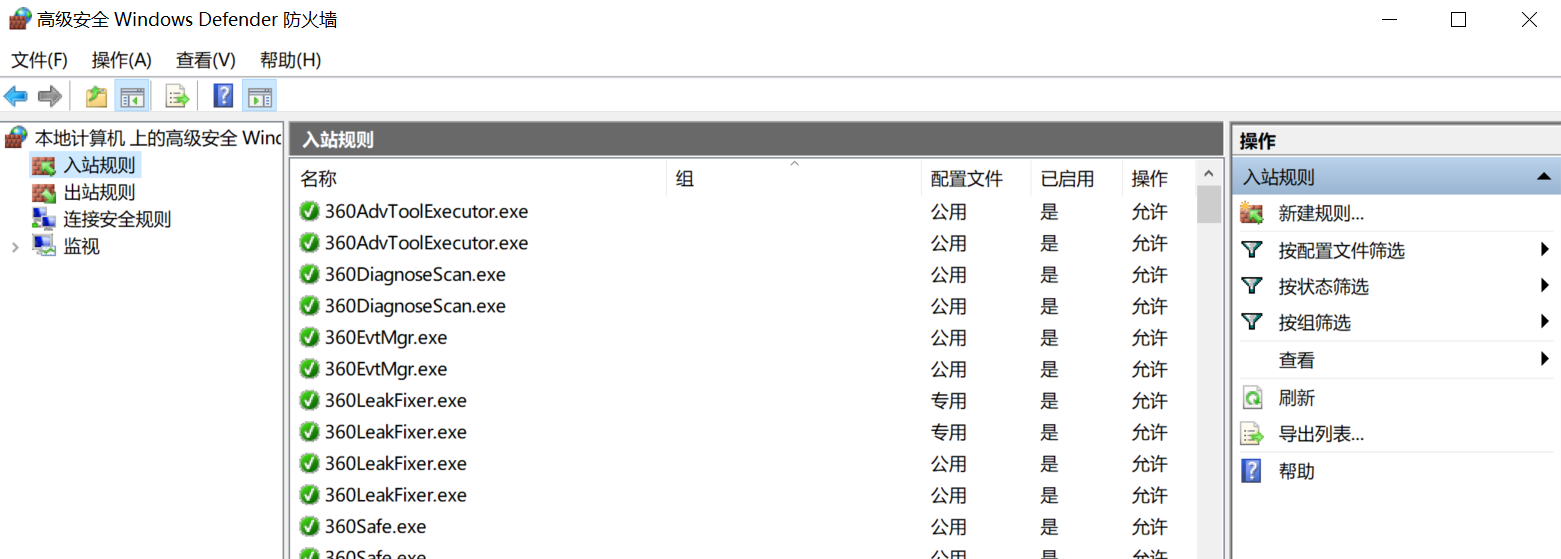
Task: Click the 新建规则... icon in actions pane
Action: pyautogui.click(x=1251, y=213)
